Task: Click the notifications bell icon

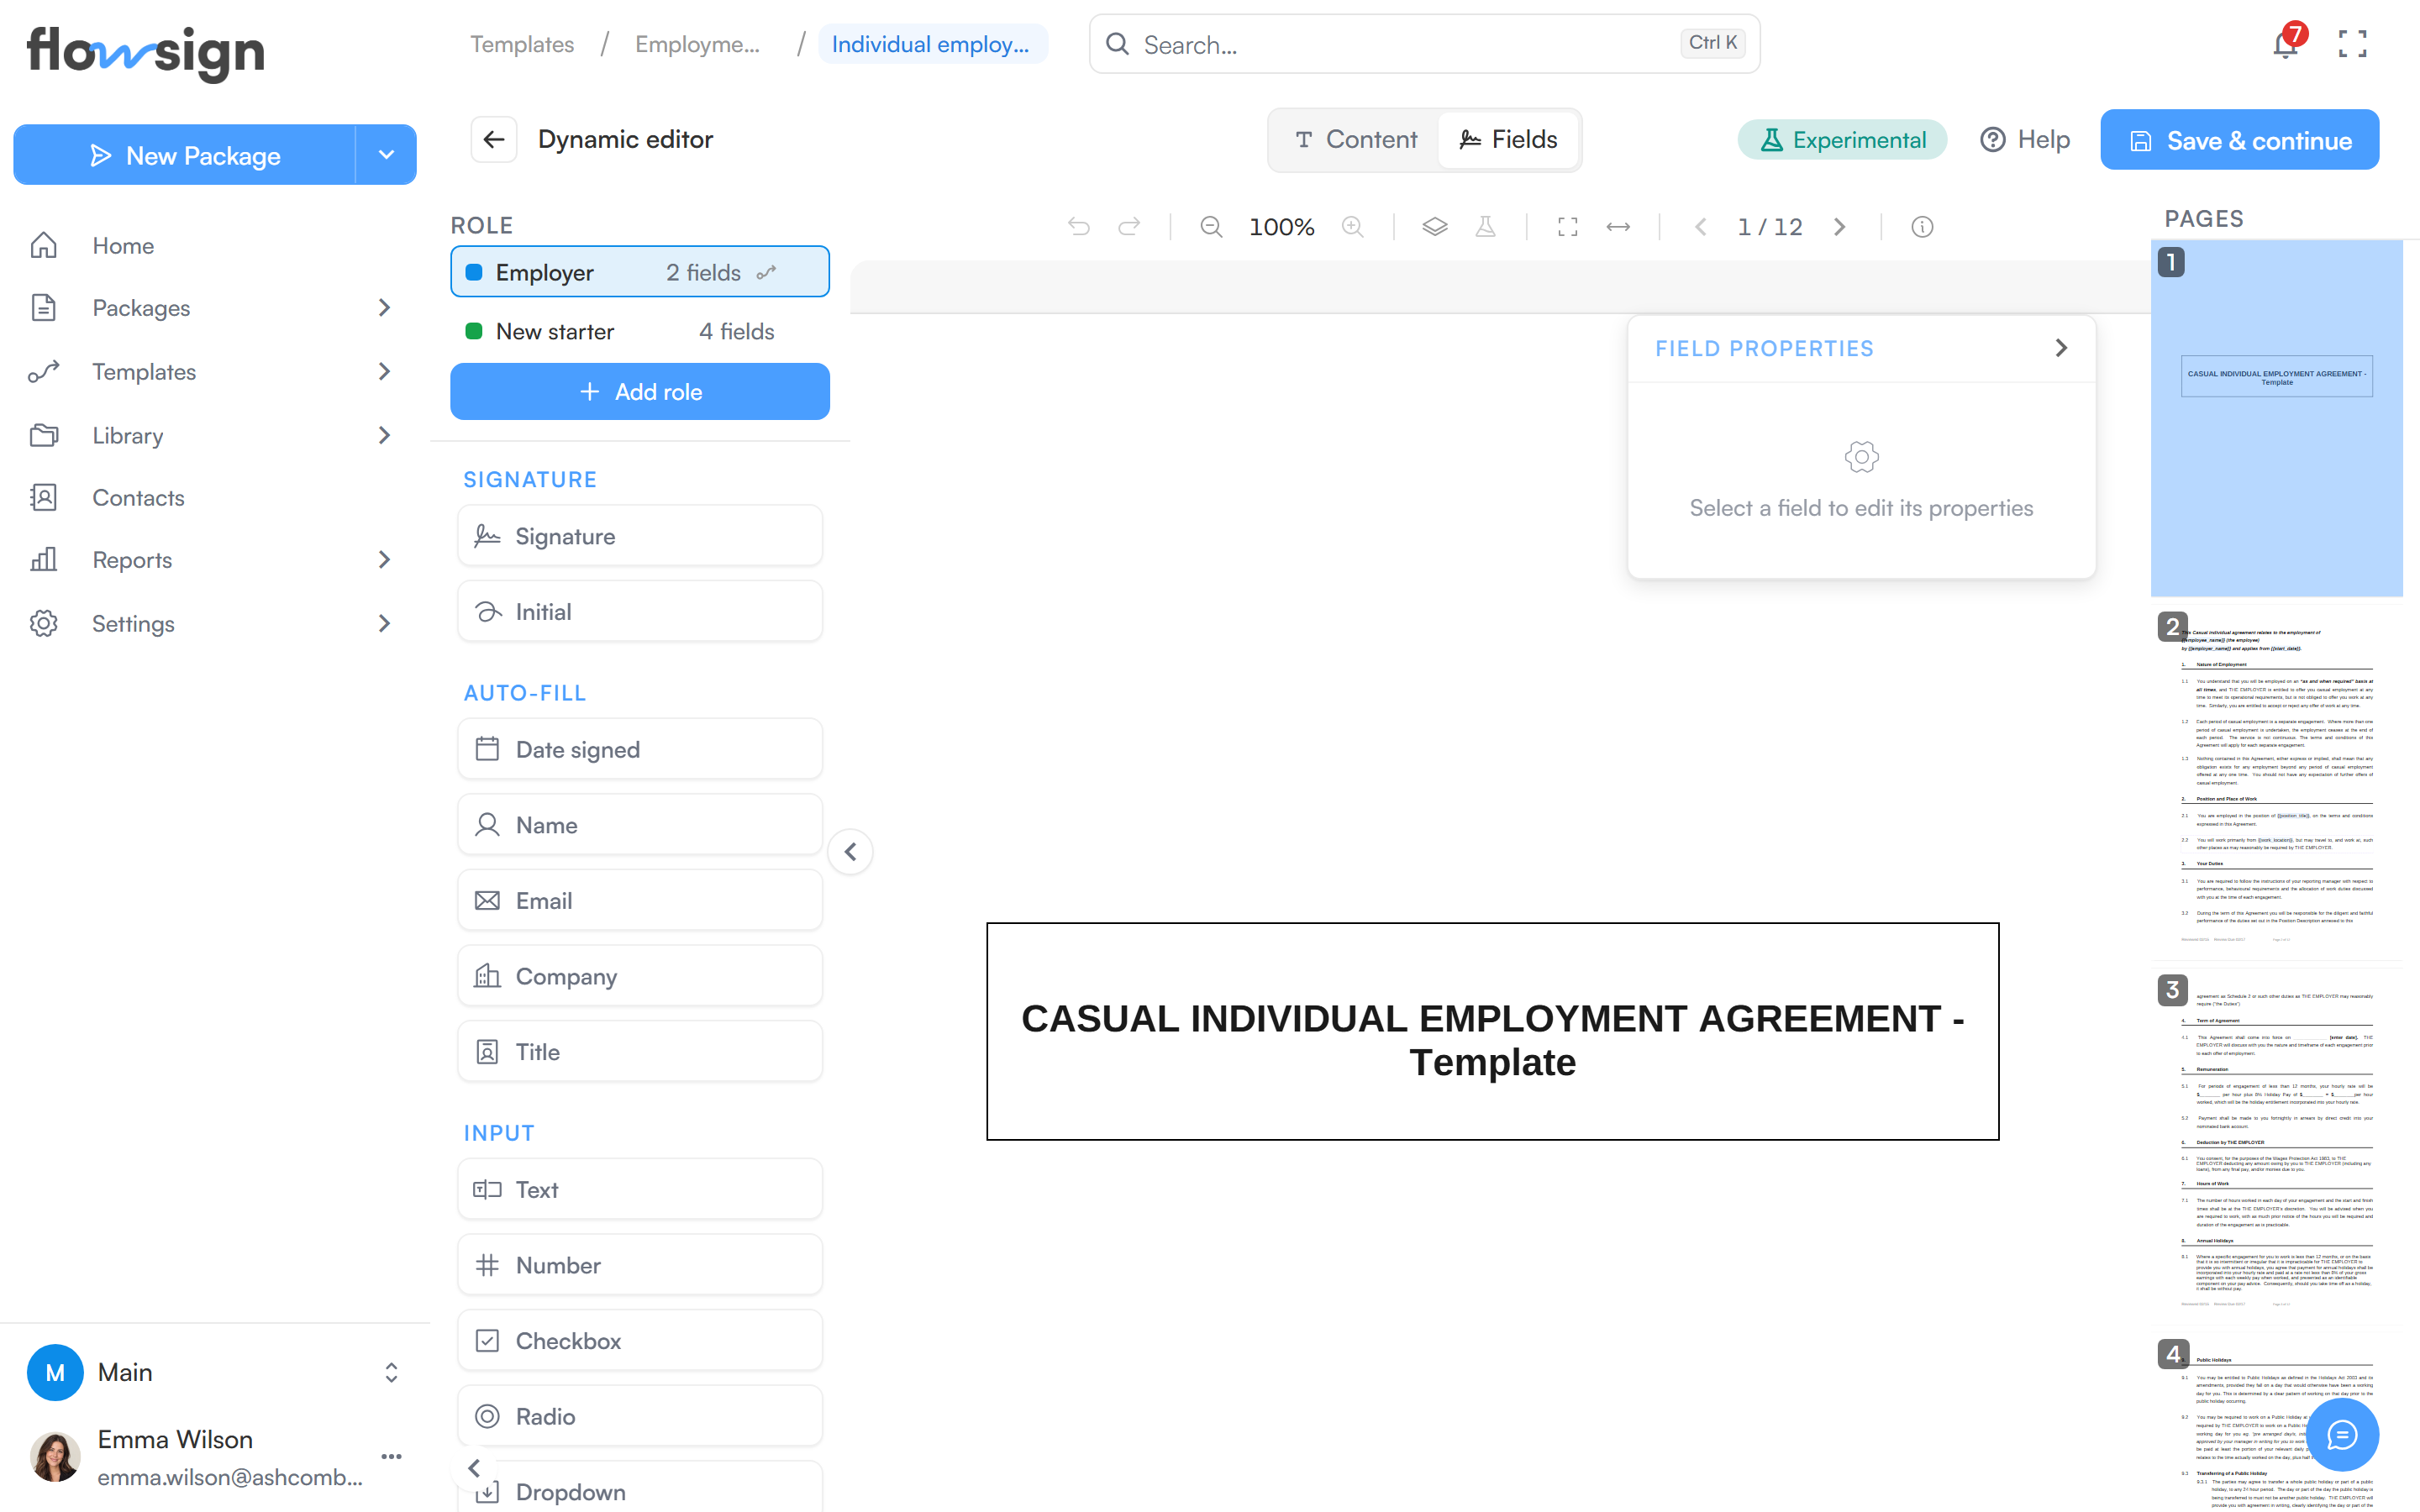Action: (2286, 43)
